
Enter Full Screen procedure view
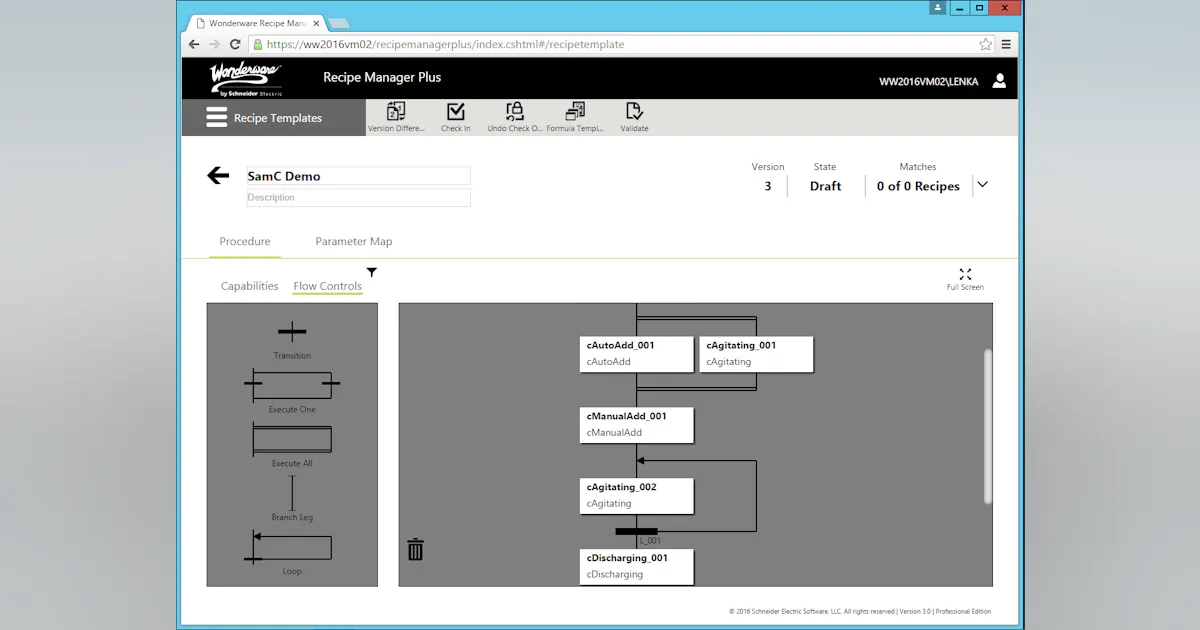point(965,279)
